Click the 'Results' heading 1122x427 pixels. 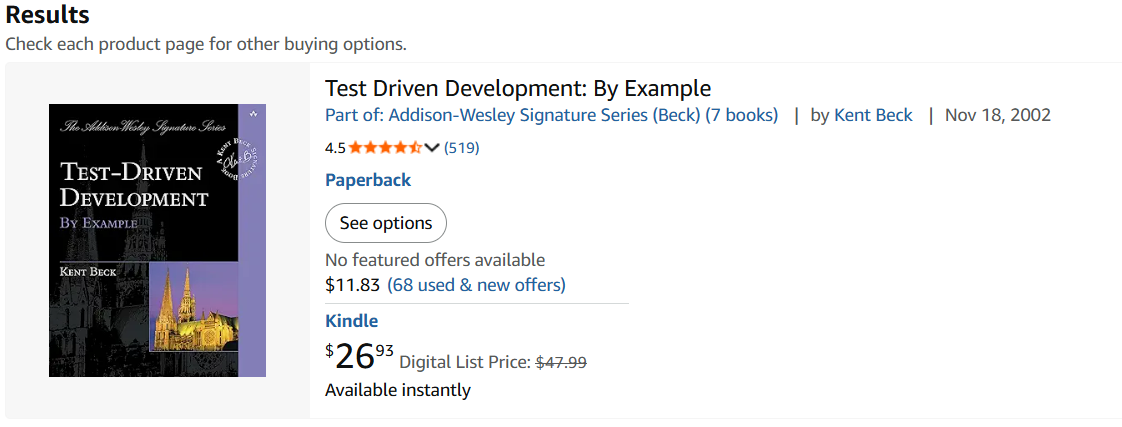[x=47, y=16]
